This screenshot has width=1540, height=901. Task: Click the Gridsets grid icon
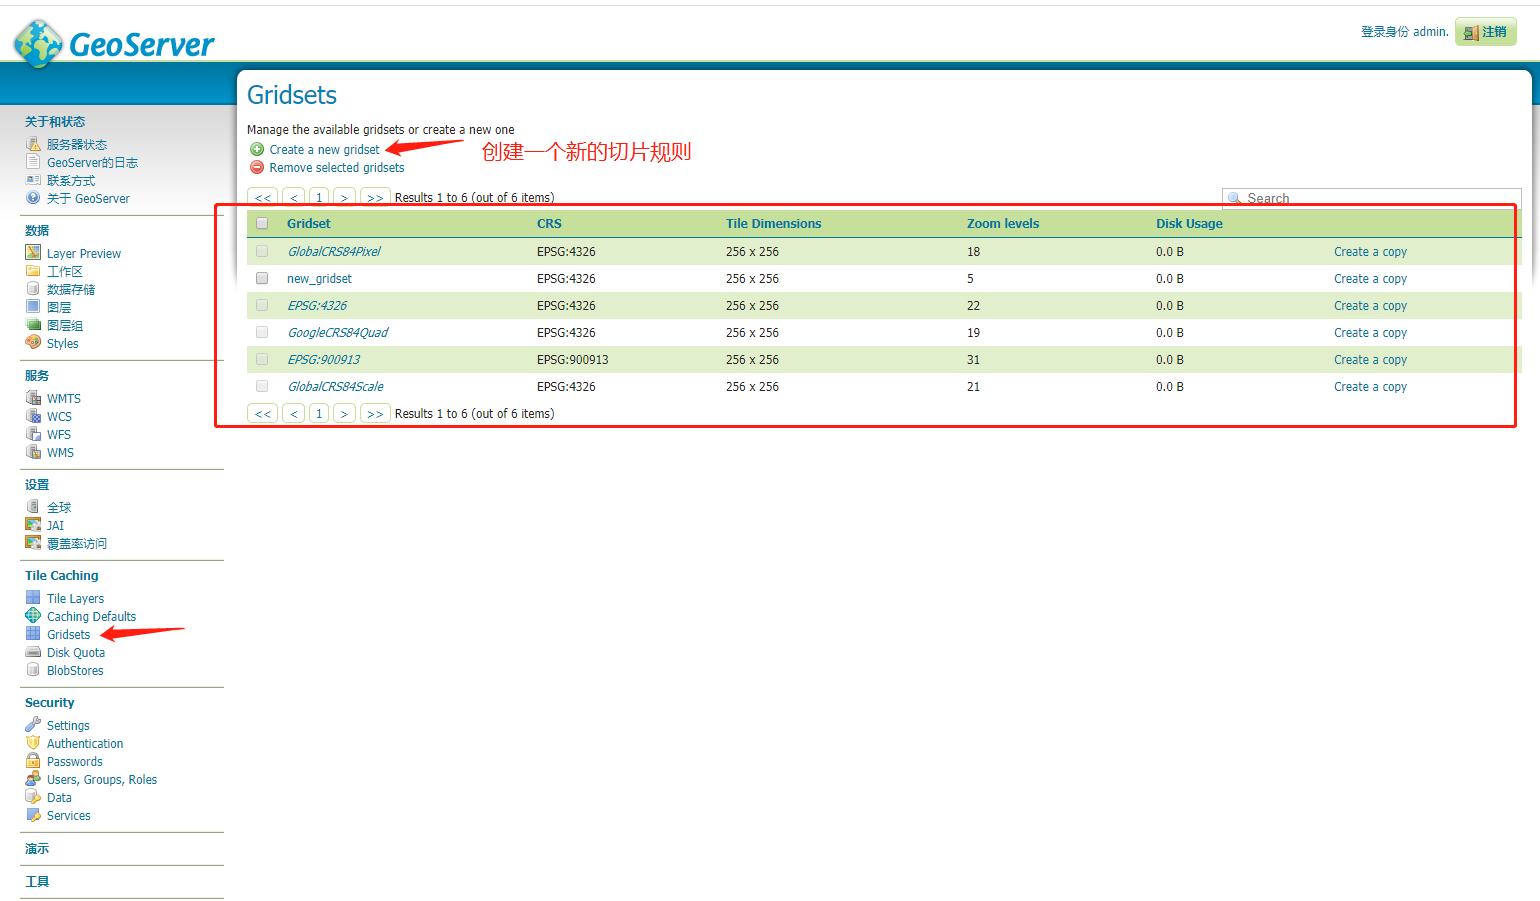click(33, 634)
